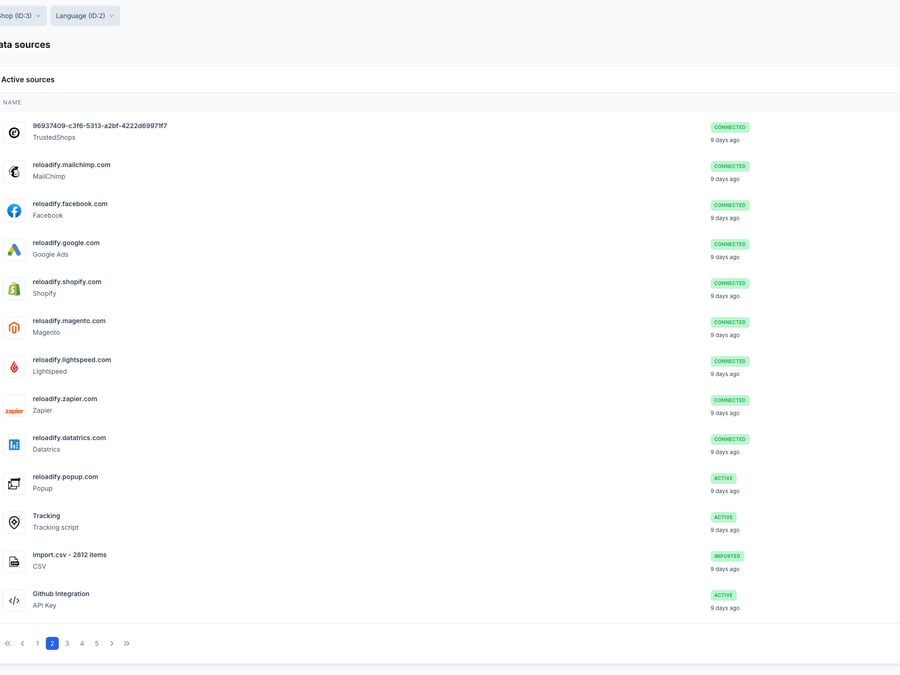Expand pagination to last page with double chevron
900x675 pixels.
point(126,643)
